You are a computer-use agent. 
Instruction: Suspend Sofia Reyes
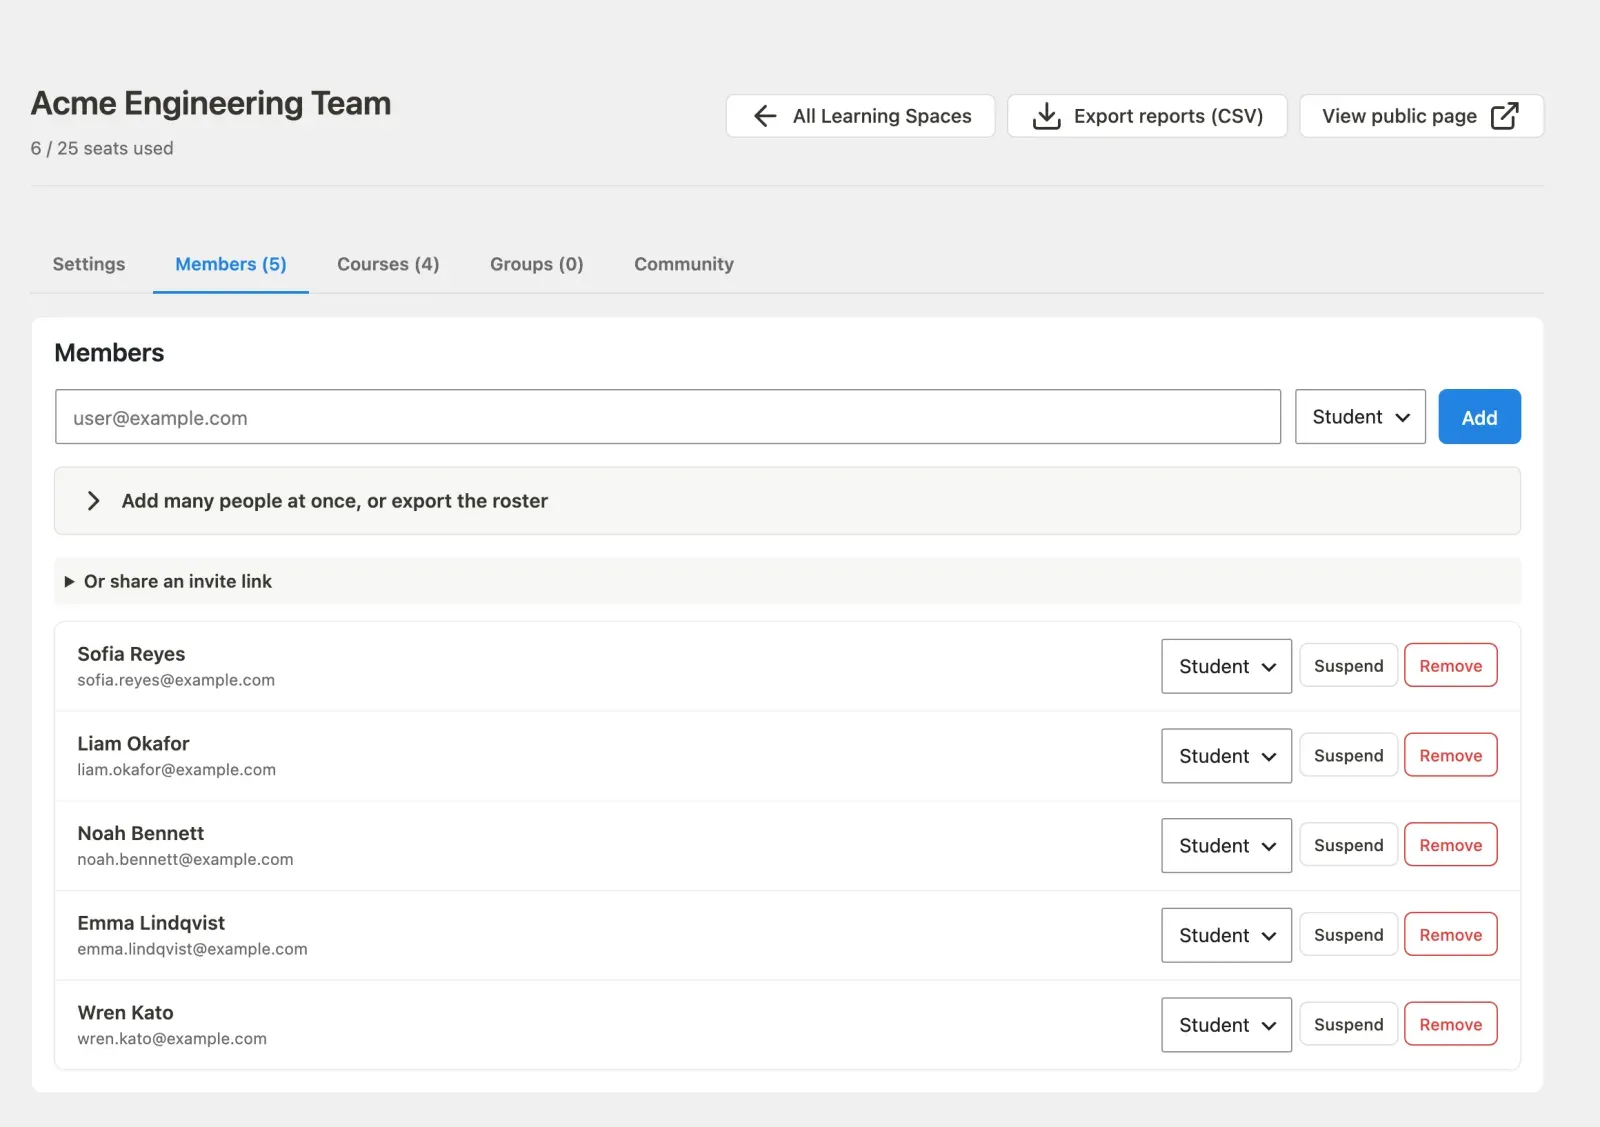1348,666
